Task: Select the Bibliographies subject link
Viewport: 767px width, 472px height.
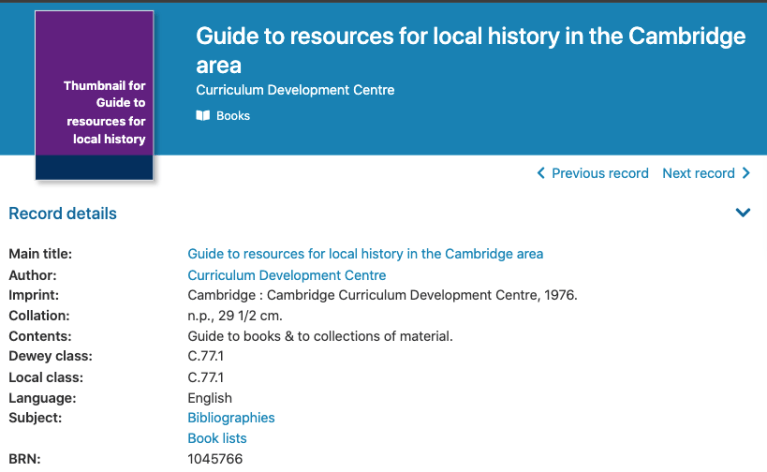Action: [x=231, y=418]
